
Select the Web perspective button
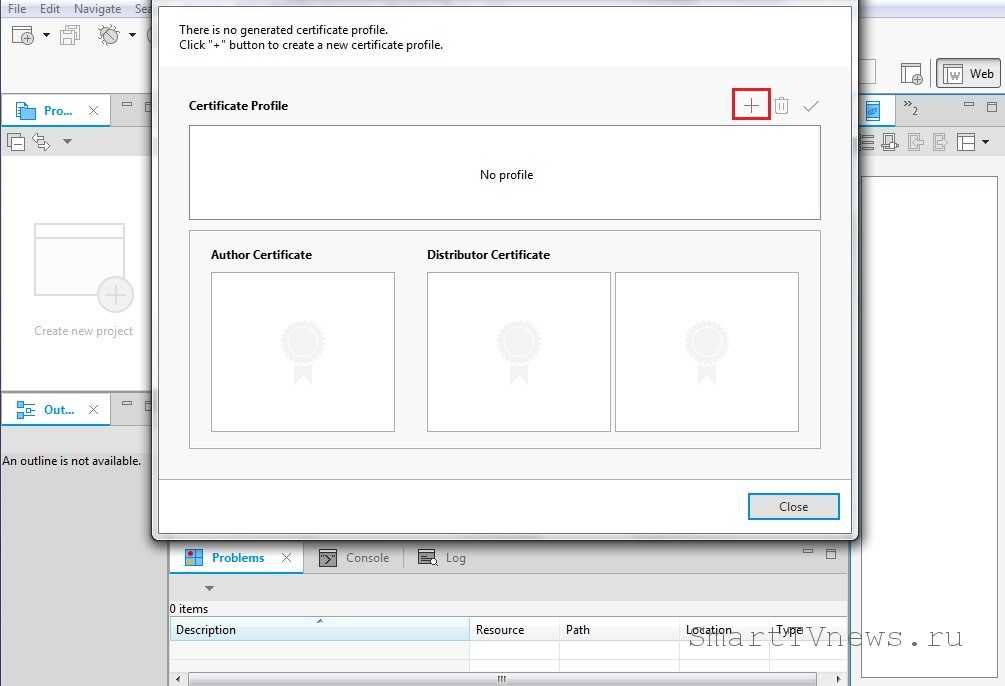969,74
